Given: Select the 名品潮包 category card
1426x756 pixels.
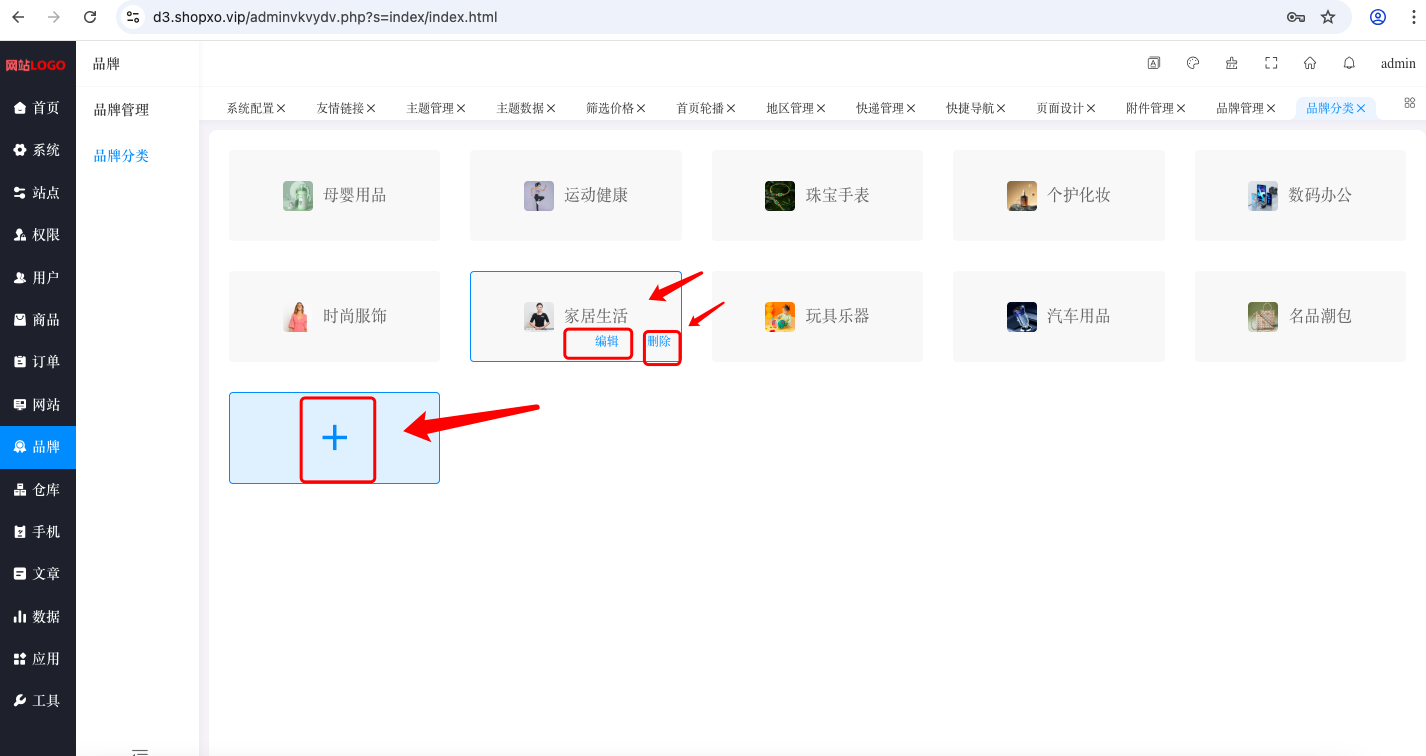Looking at the screenshot, I should tap(1300, 316).
